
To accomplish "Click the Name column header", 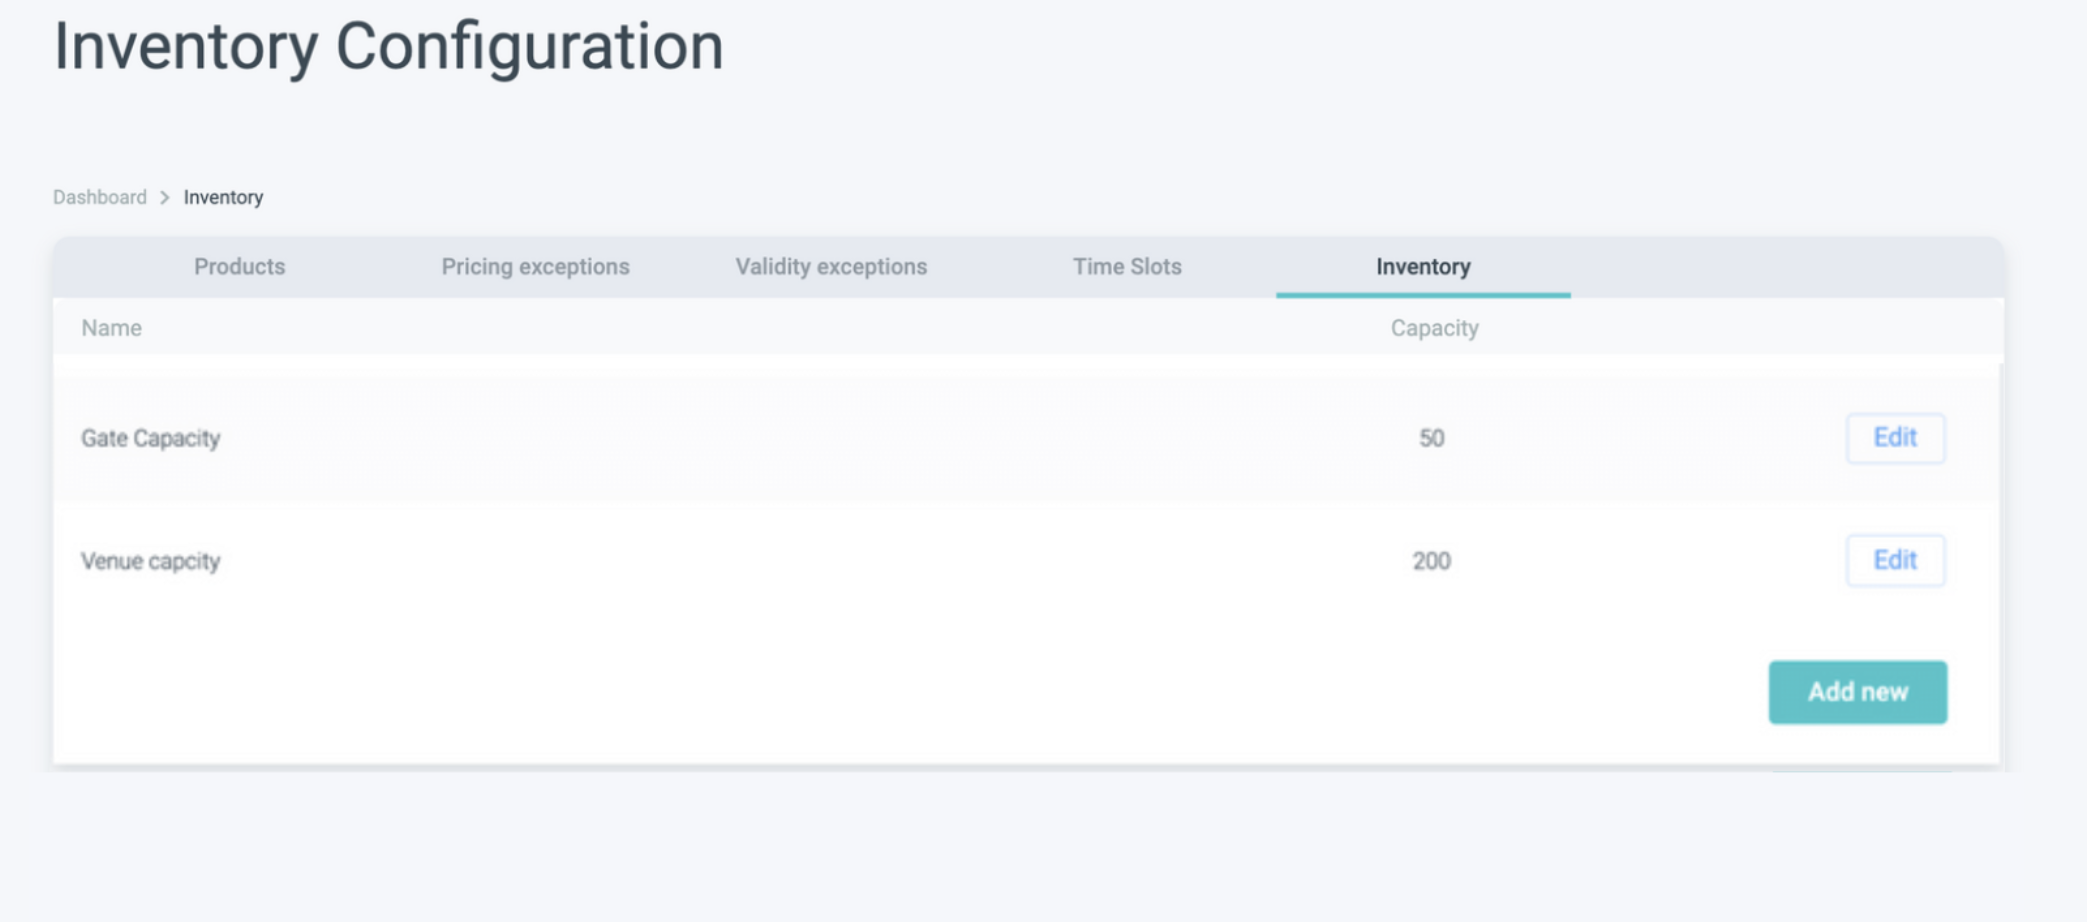I will tap(111, 328).
